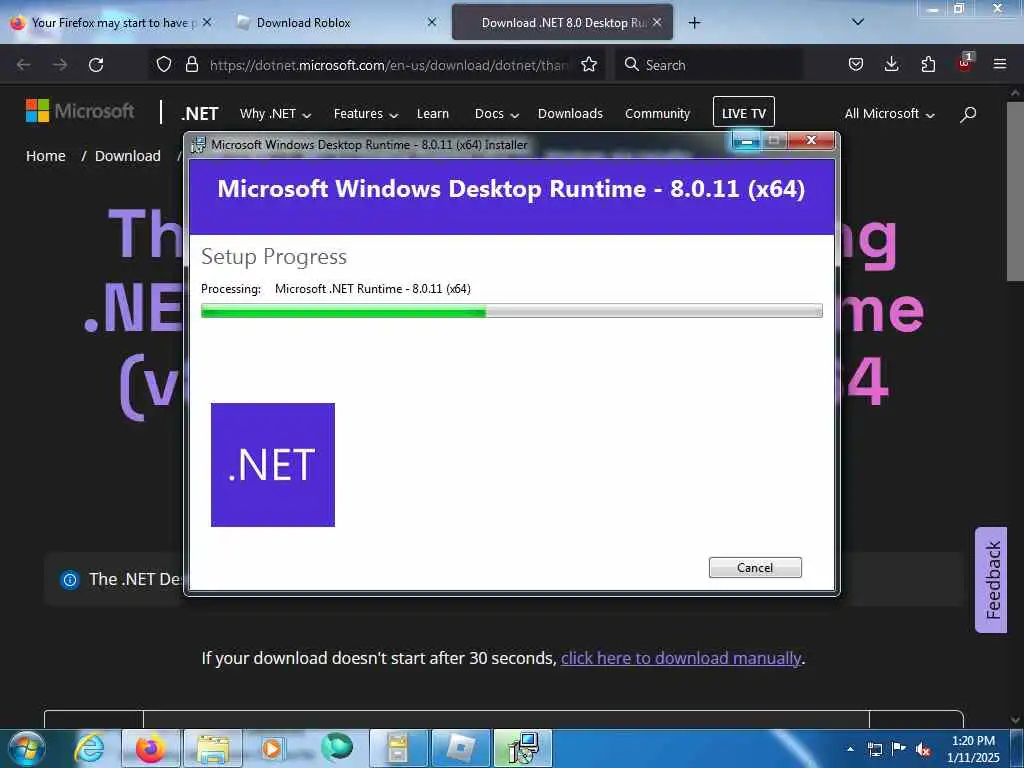Screen dimensions: 1024x768
Task: Click the network tray icon
Action: [x=874, y=749]
